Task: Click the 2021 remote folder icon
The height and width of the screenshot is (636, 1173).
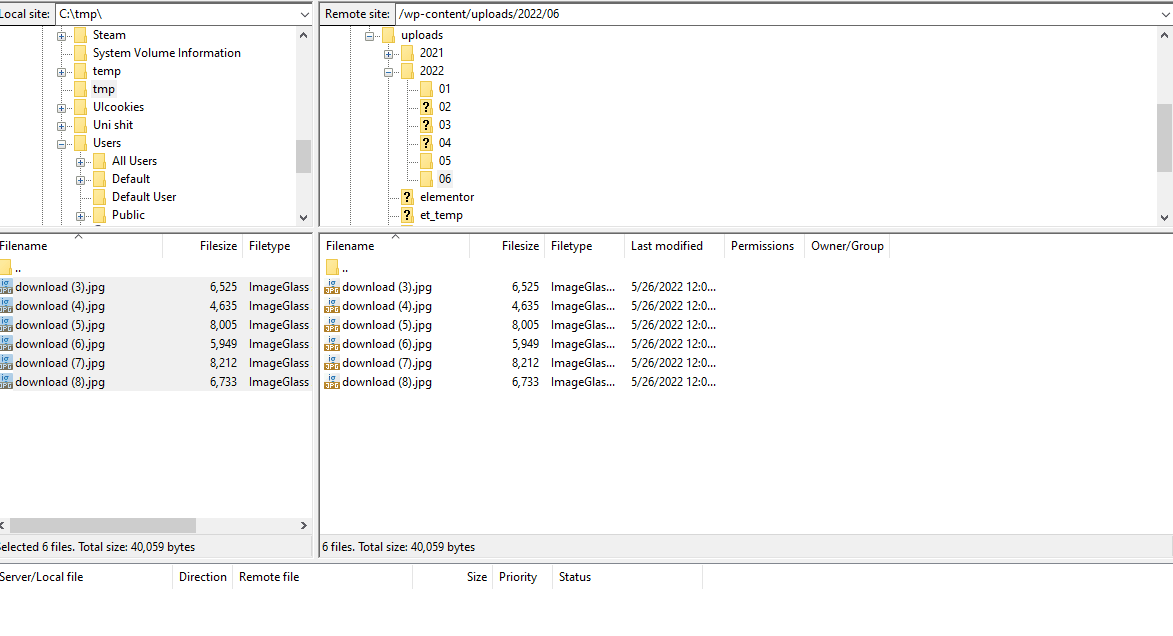Action: (408, 53)
